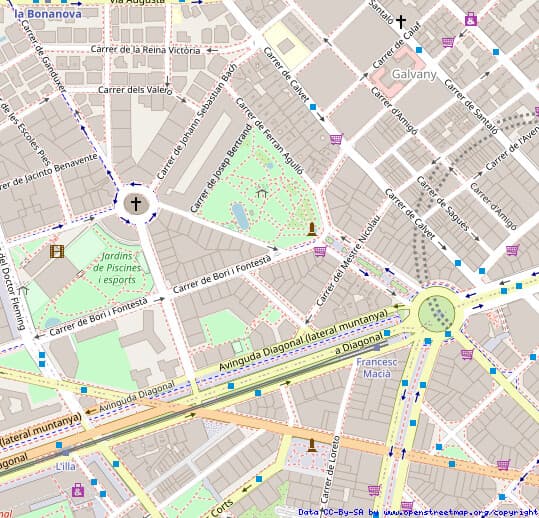
Task: Click the cross icon in the roundabout
Action: pyautogui.click(x=136, y=203)
